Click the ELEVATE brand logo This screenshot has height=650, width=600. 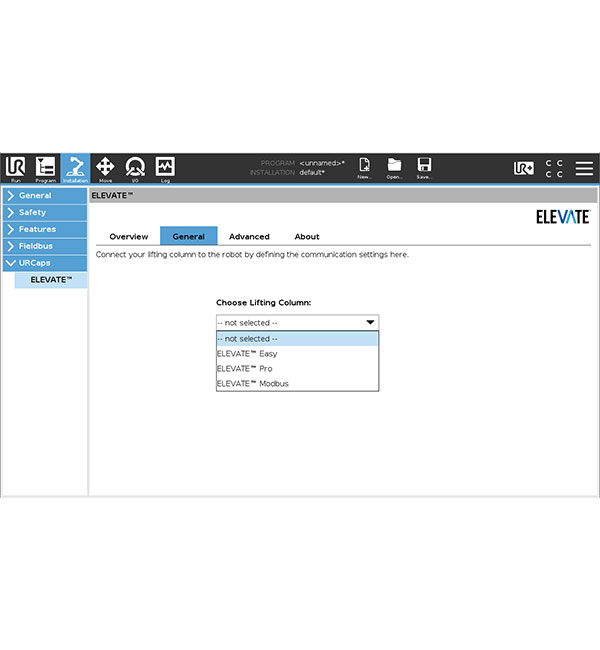(x=563, y=217)
